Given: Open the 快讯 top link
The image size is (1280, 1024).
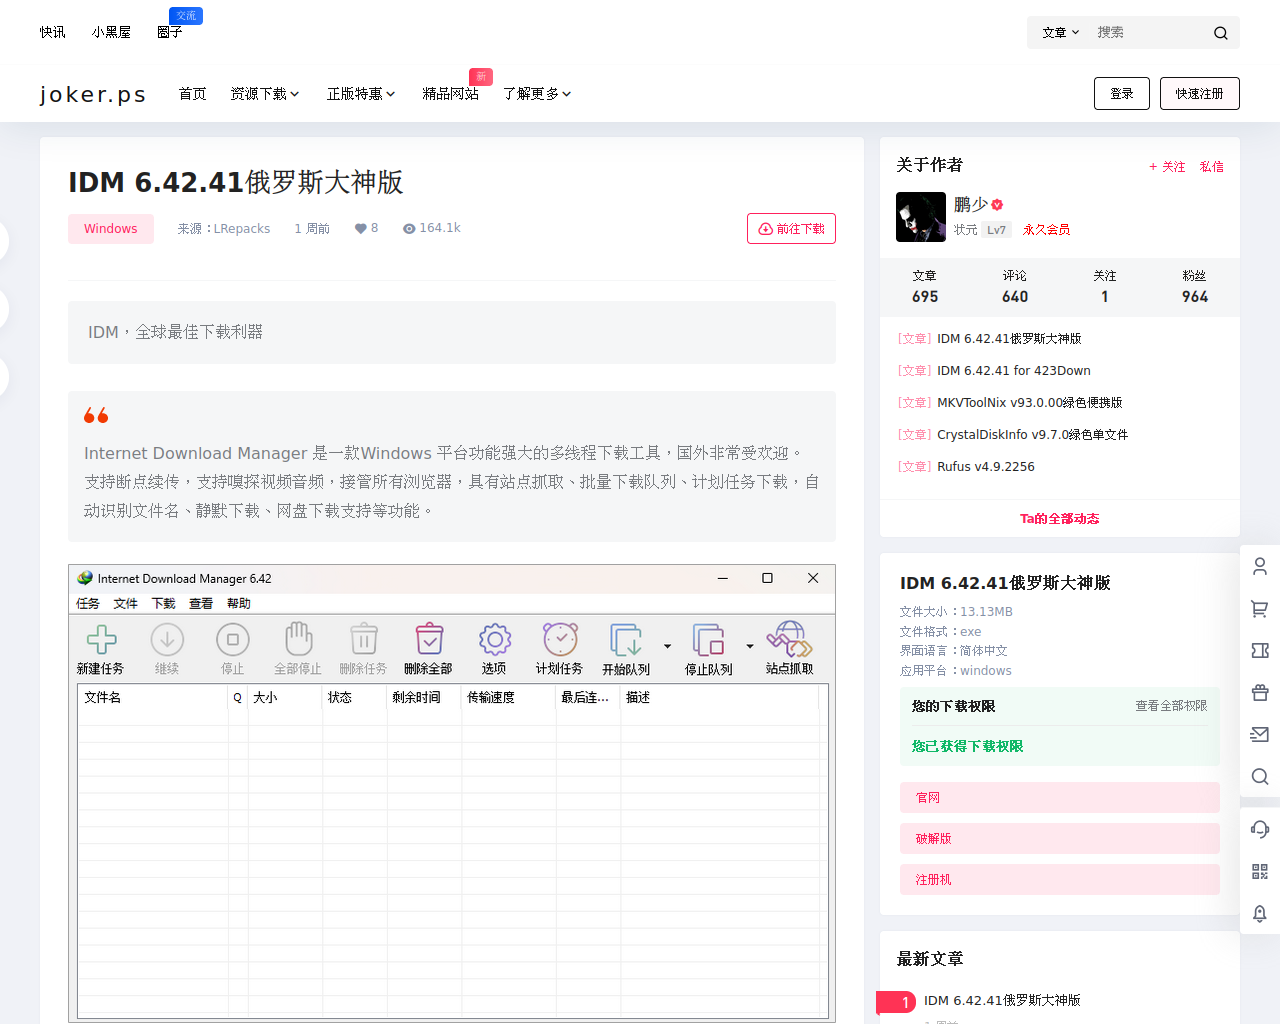Looking at the screenshot, I should pos(53,33).
